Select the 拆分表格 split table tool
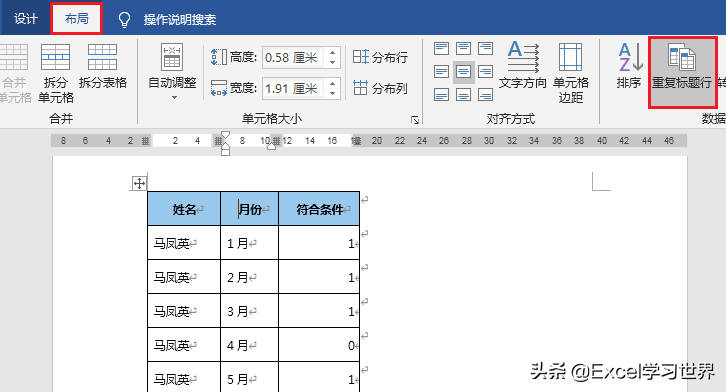Viewport: 726px width, 392px height. point(103,66)
